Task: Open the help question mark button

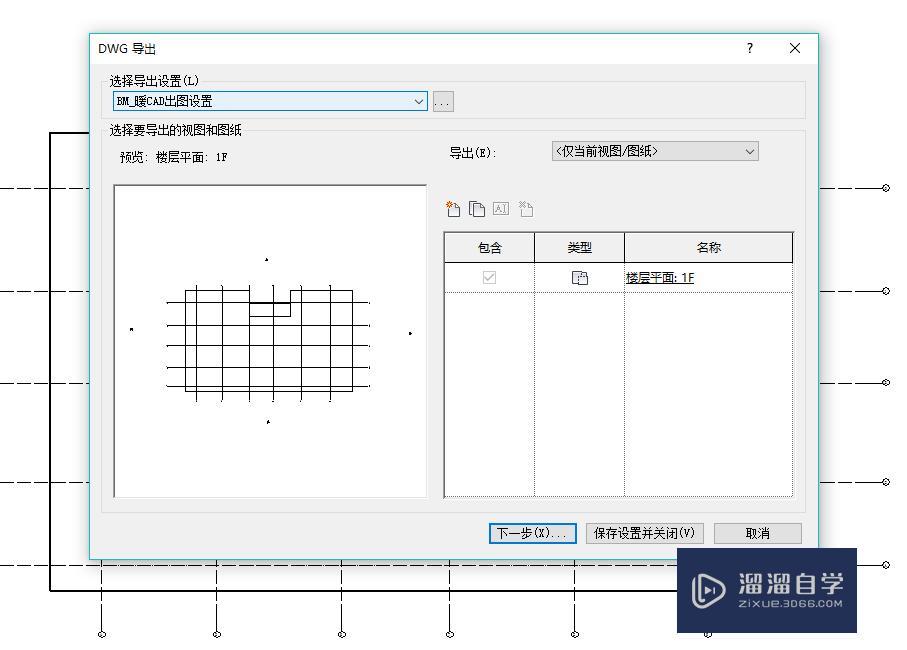Action: pyautogui.click(x=750, y=48)
